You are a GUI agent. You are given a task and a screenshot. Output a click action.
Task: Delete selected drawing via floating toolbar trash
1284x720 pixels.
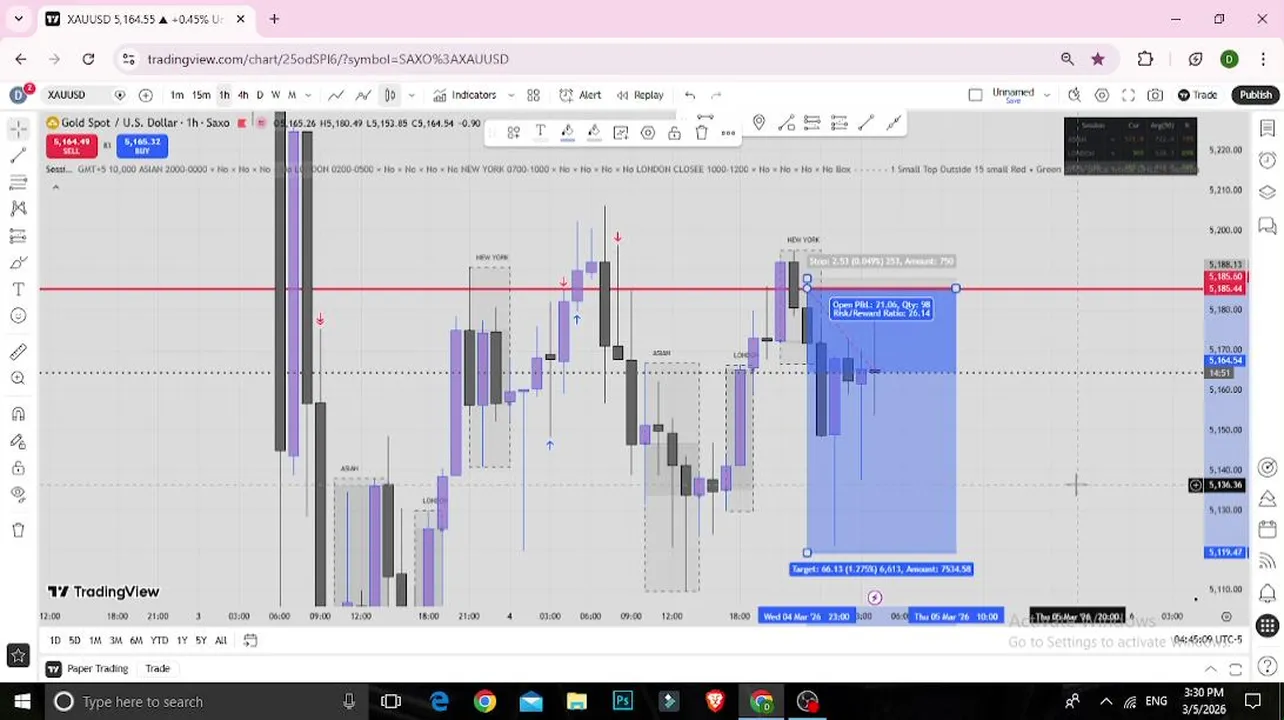click(x=702, y=132)
